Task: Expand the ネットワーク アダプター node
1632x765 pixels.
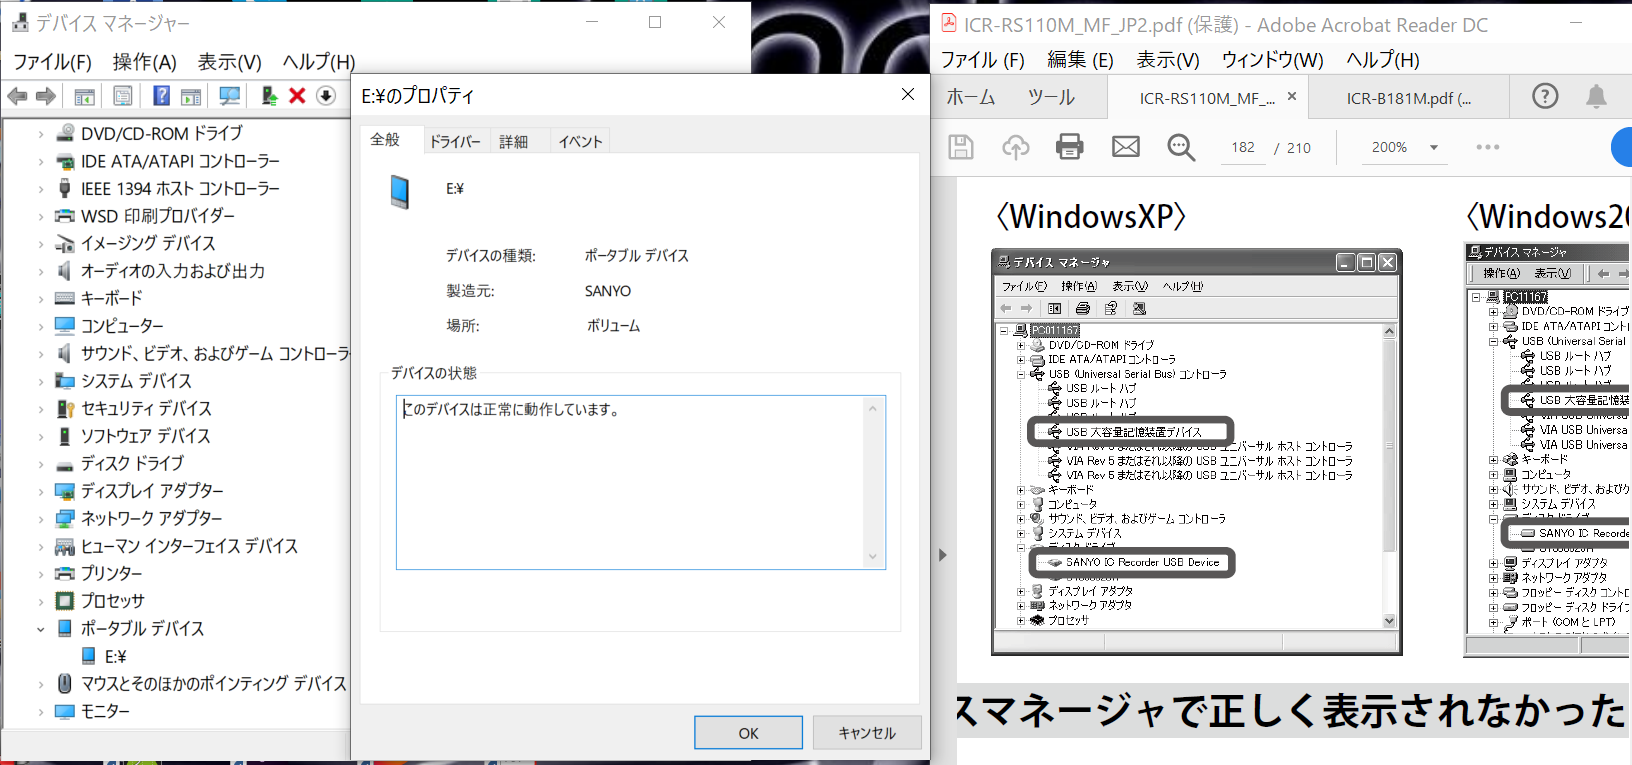Action: point(40,519)
